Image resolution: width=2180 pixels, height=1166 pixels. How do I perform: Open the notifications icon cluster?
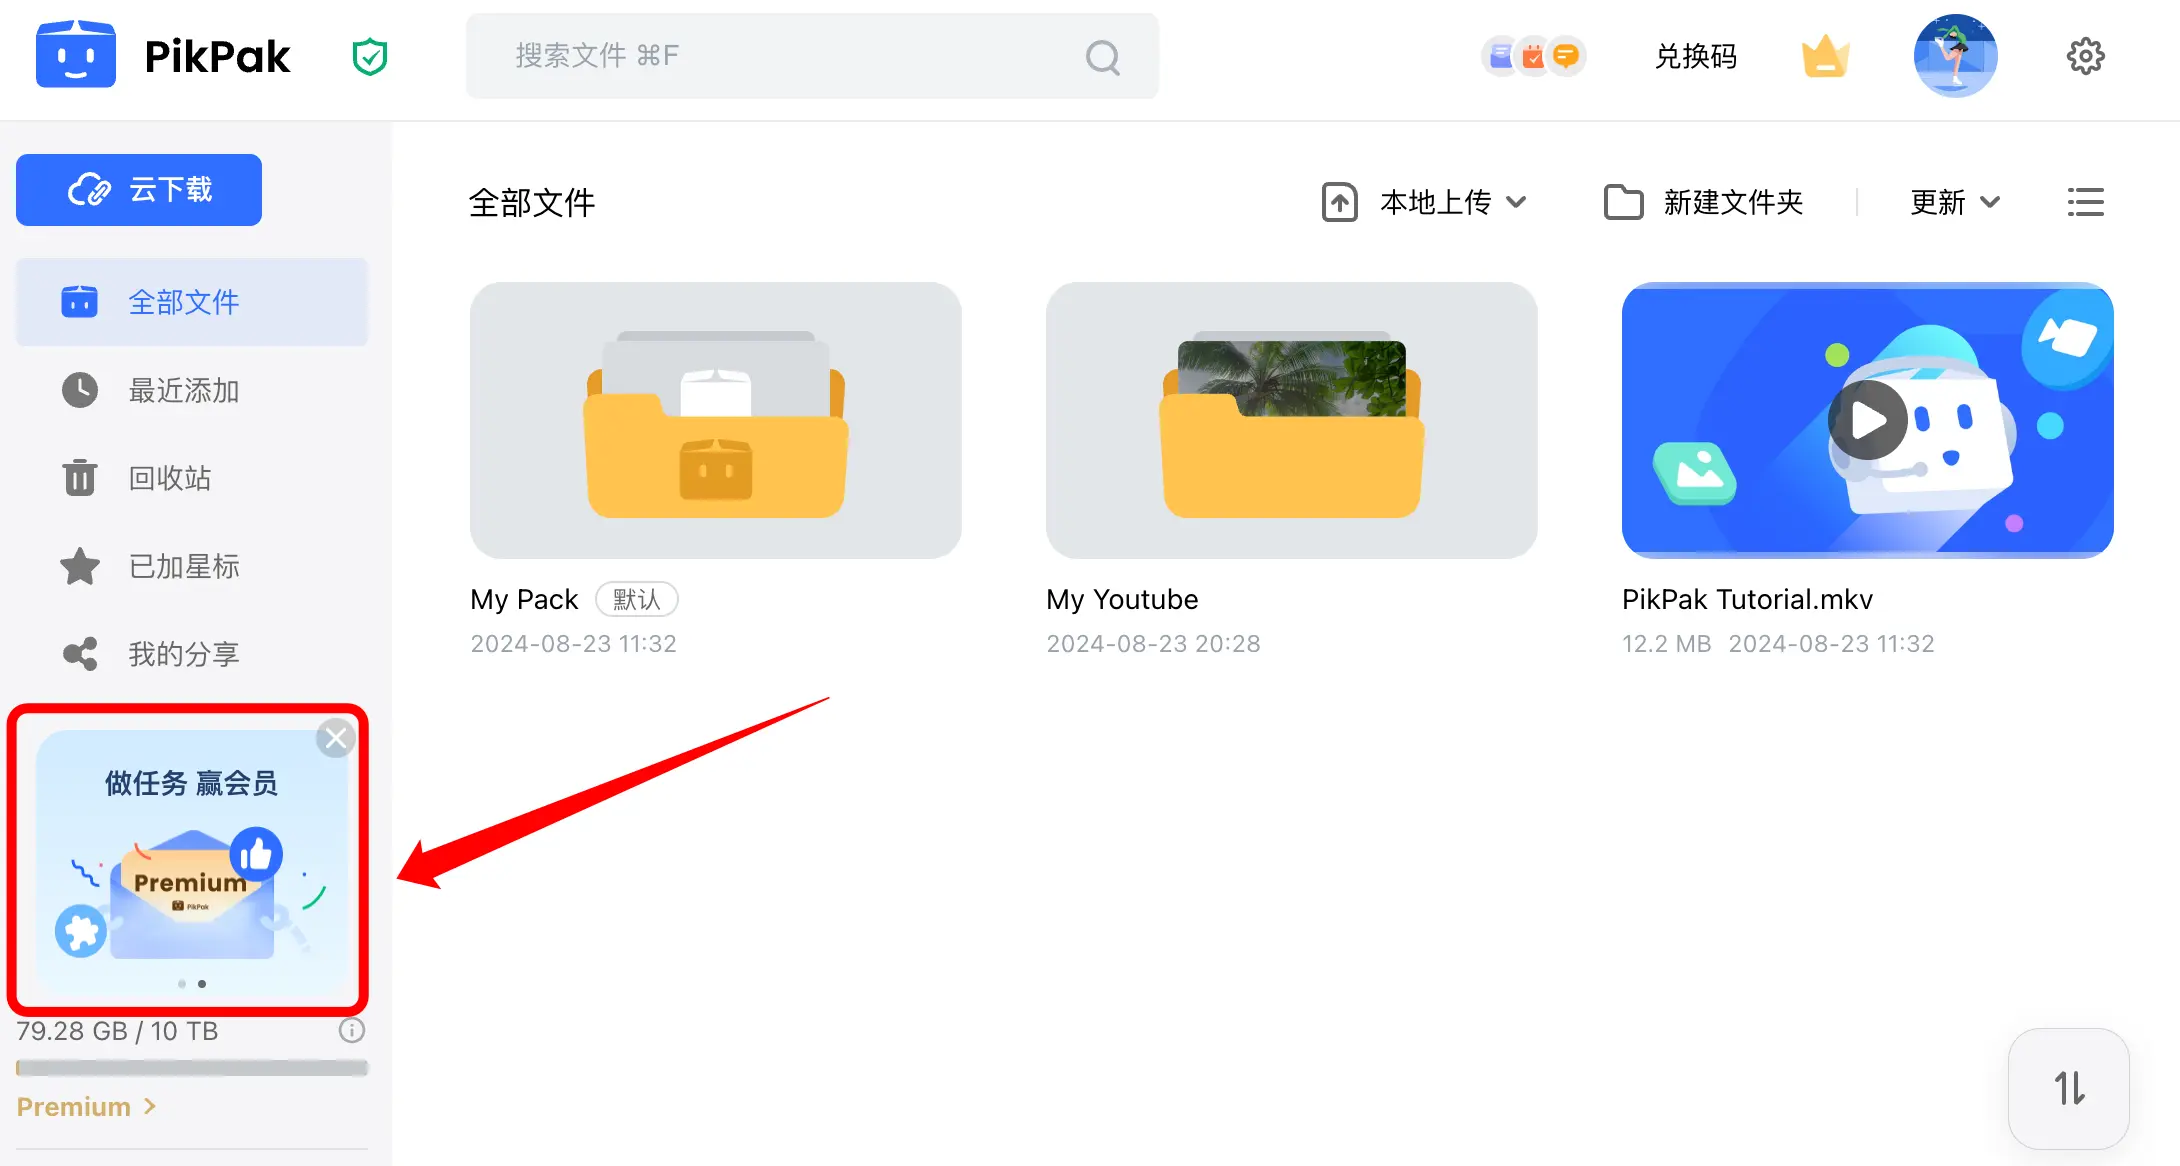coord(1533,56)
